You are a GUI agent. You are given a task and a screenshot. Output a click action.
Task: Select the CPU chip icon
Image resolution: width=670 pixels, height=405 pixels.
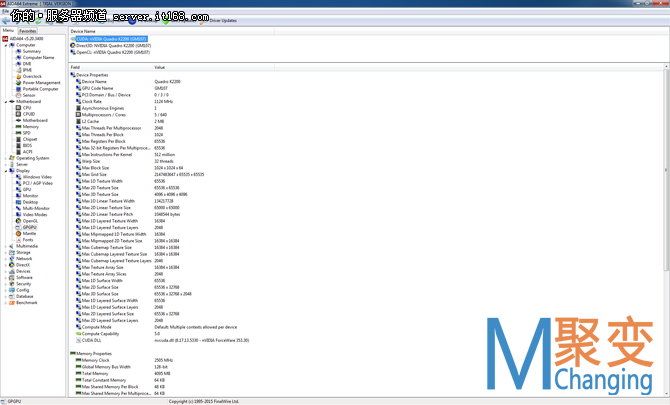point(18,108)
